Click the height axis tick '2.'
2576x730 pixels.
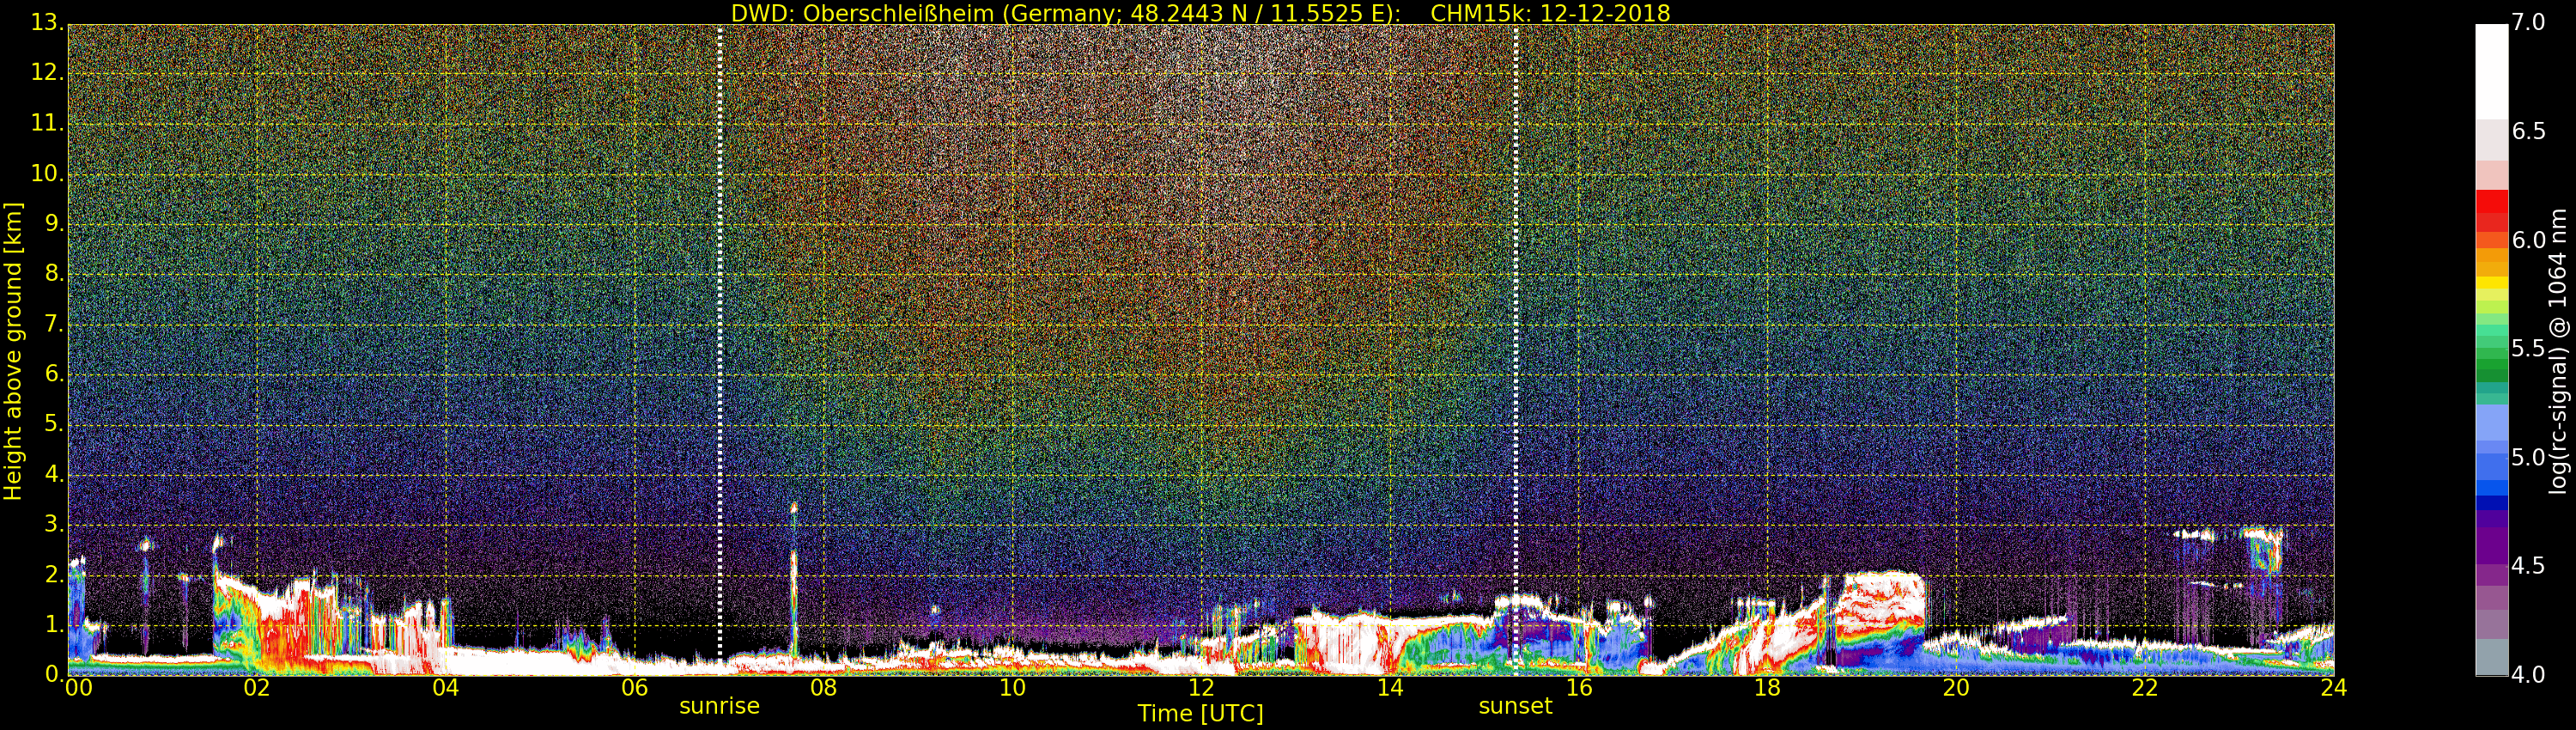click(x=54, y=575)
